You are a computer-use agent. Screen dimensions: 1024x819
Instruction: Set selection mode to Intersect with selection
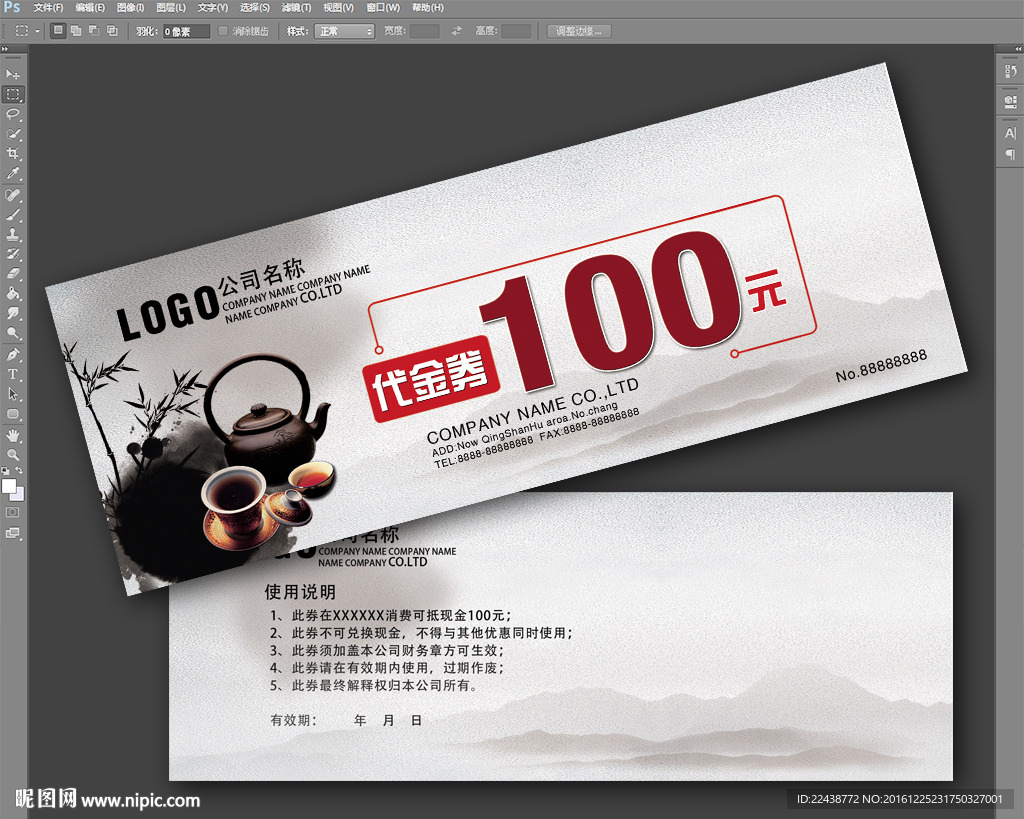click(x=112, y=31)
